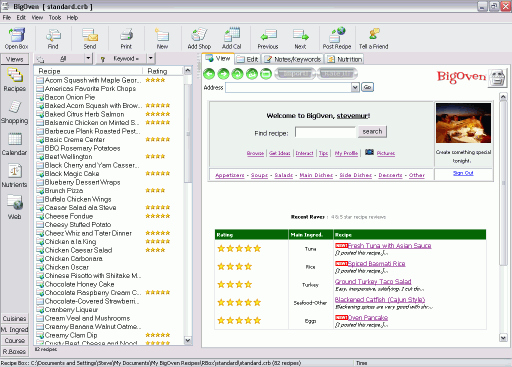The image size is (512, 367).
Task: Click the fourth green browser circle button
Action: coord(252,74)
